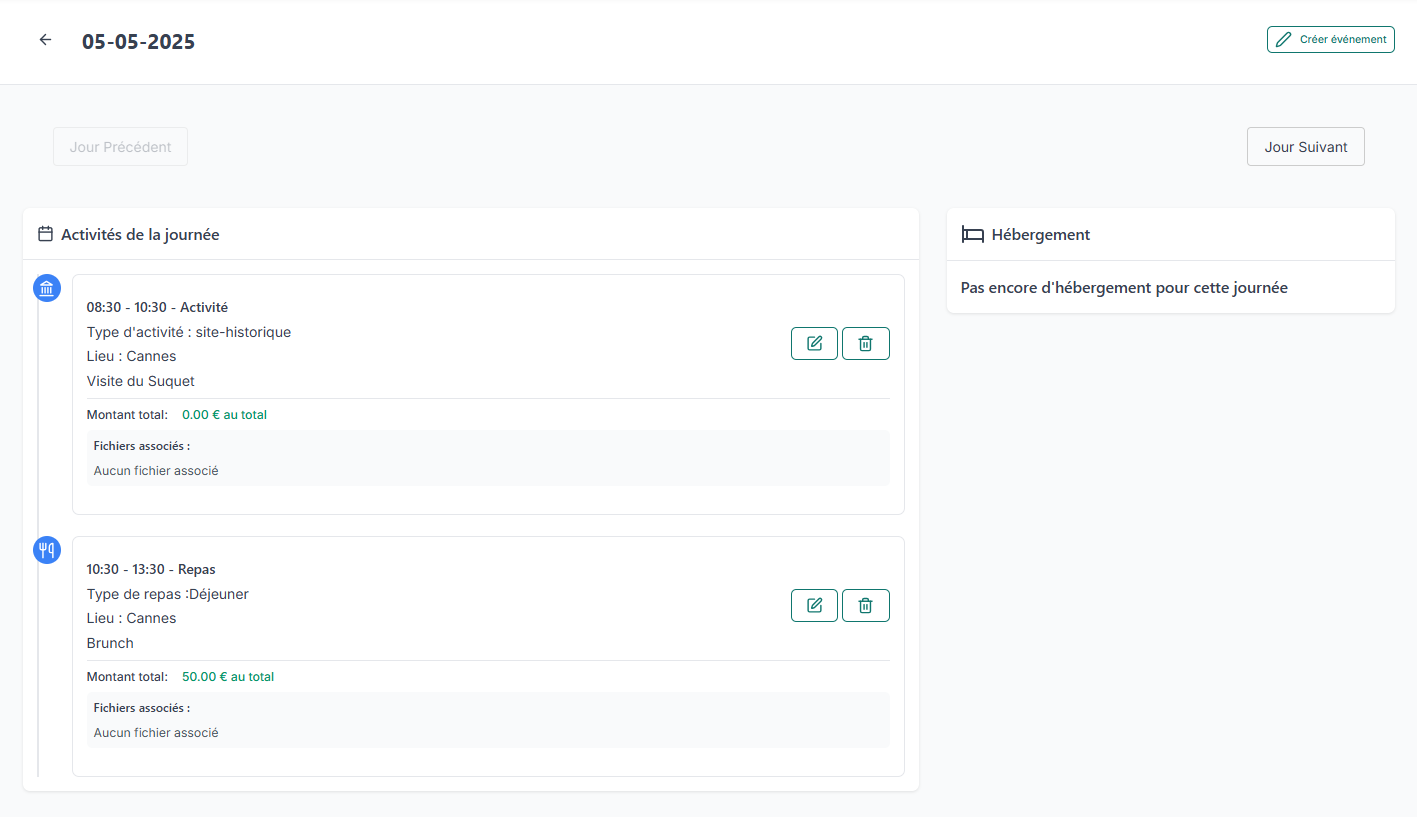Delete the Brunch meal entry
The image size is (1417, 817).
coord(865,605)
